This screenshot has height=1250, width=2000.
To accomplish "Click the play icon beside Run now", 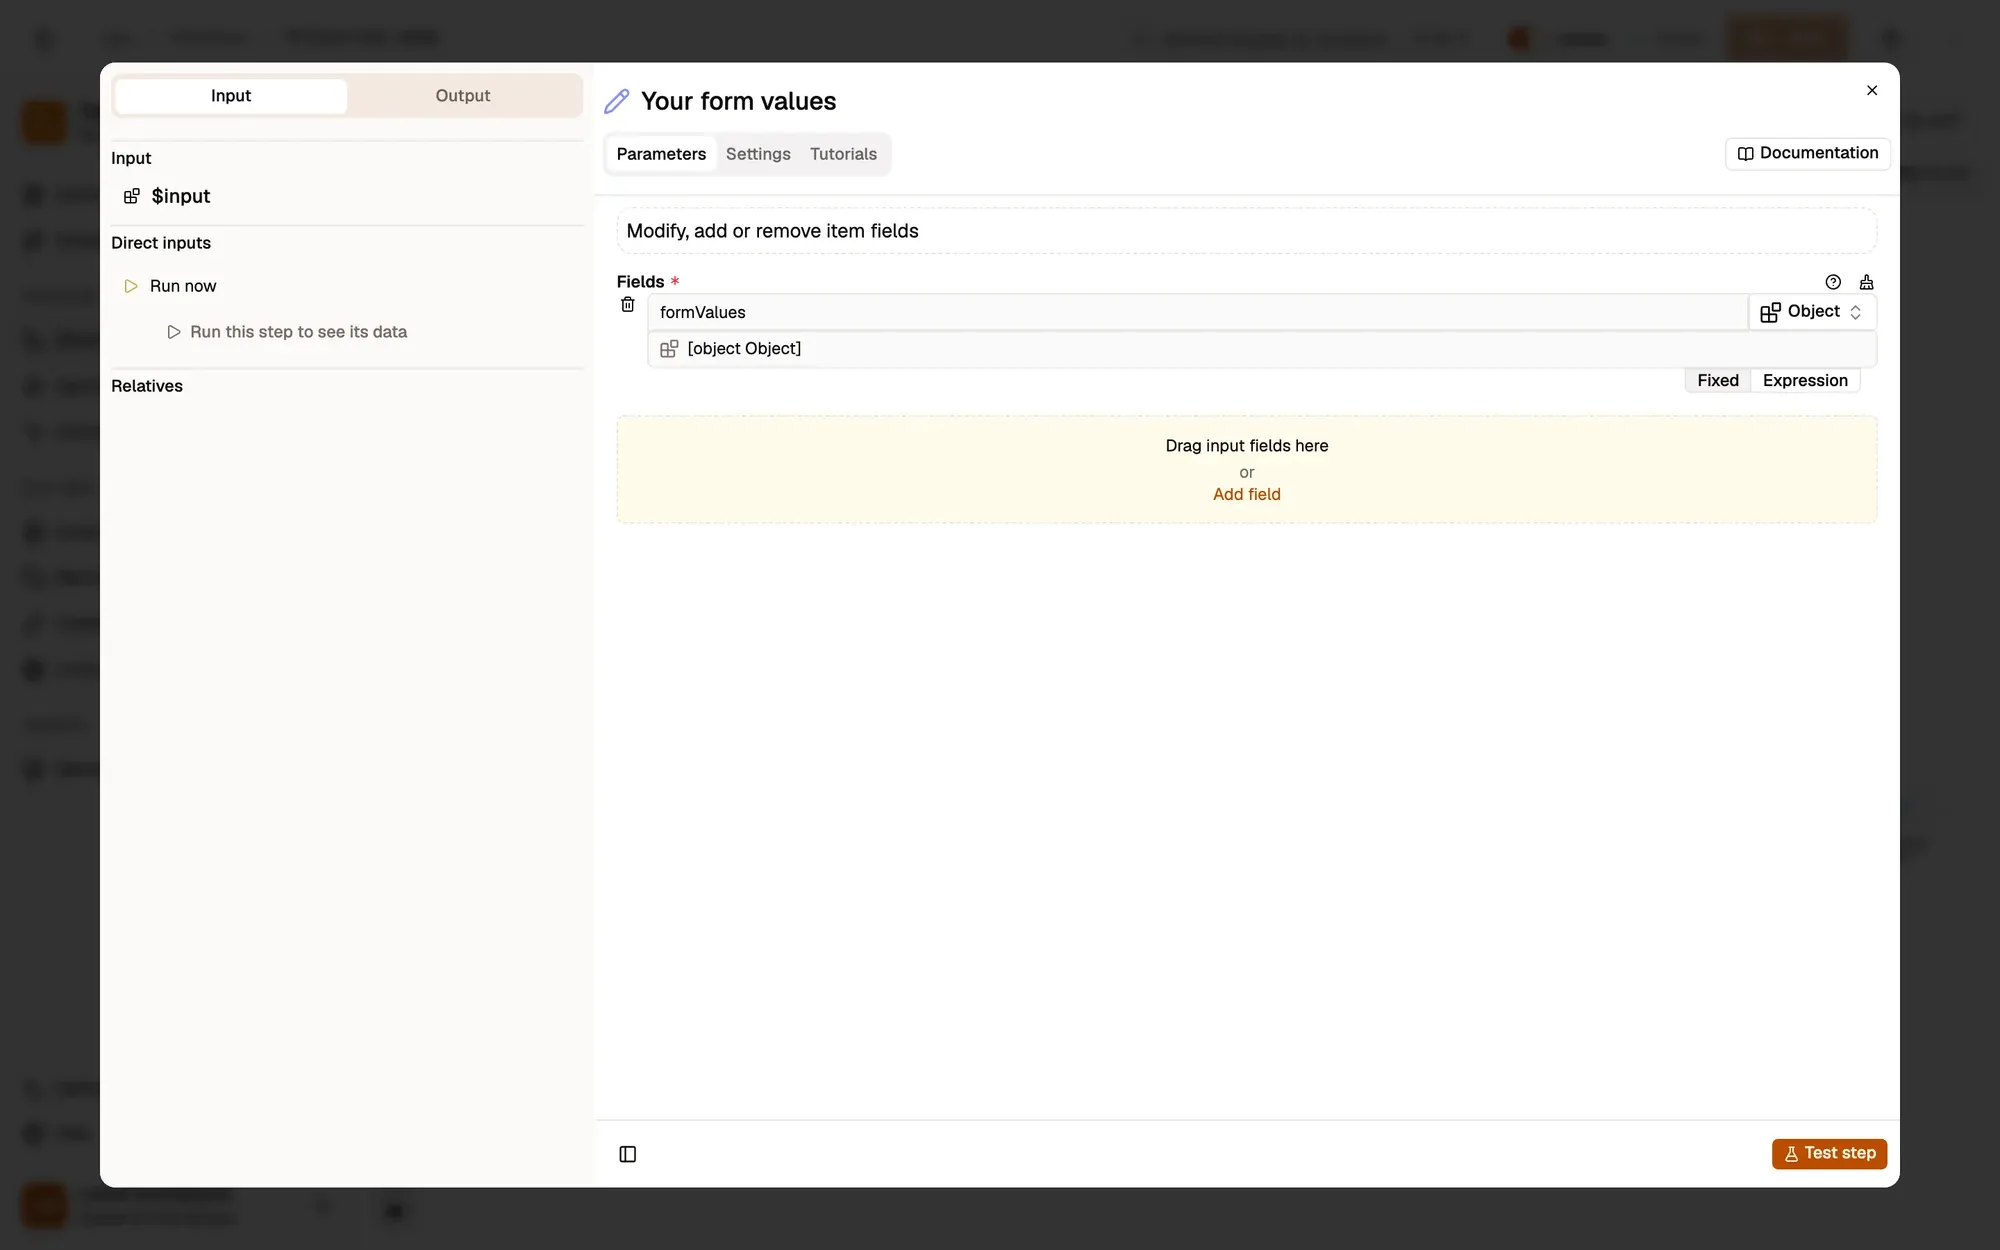I will (131, 286).
